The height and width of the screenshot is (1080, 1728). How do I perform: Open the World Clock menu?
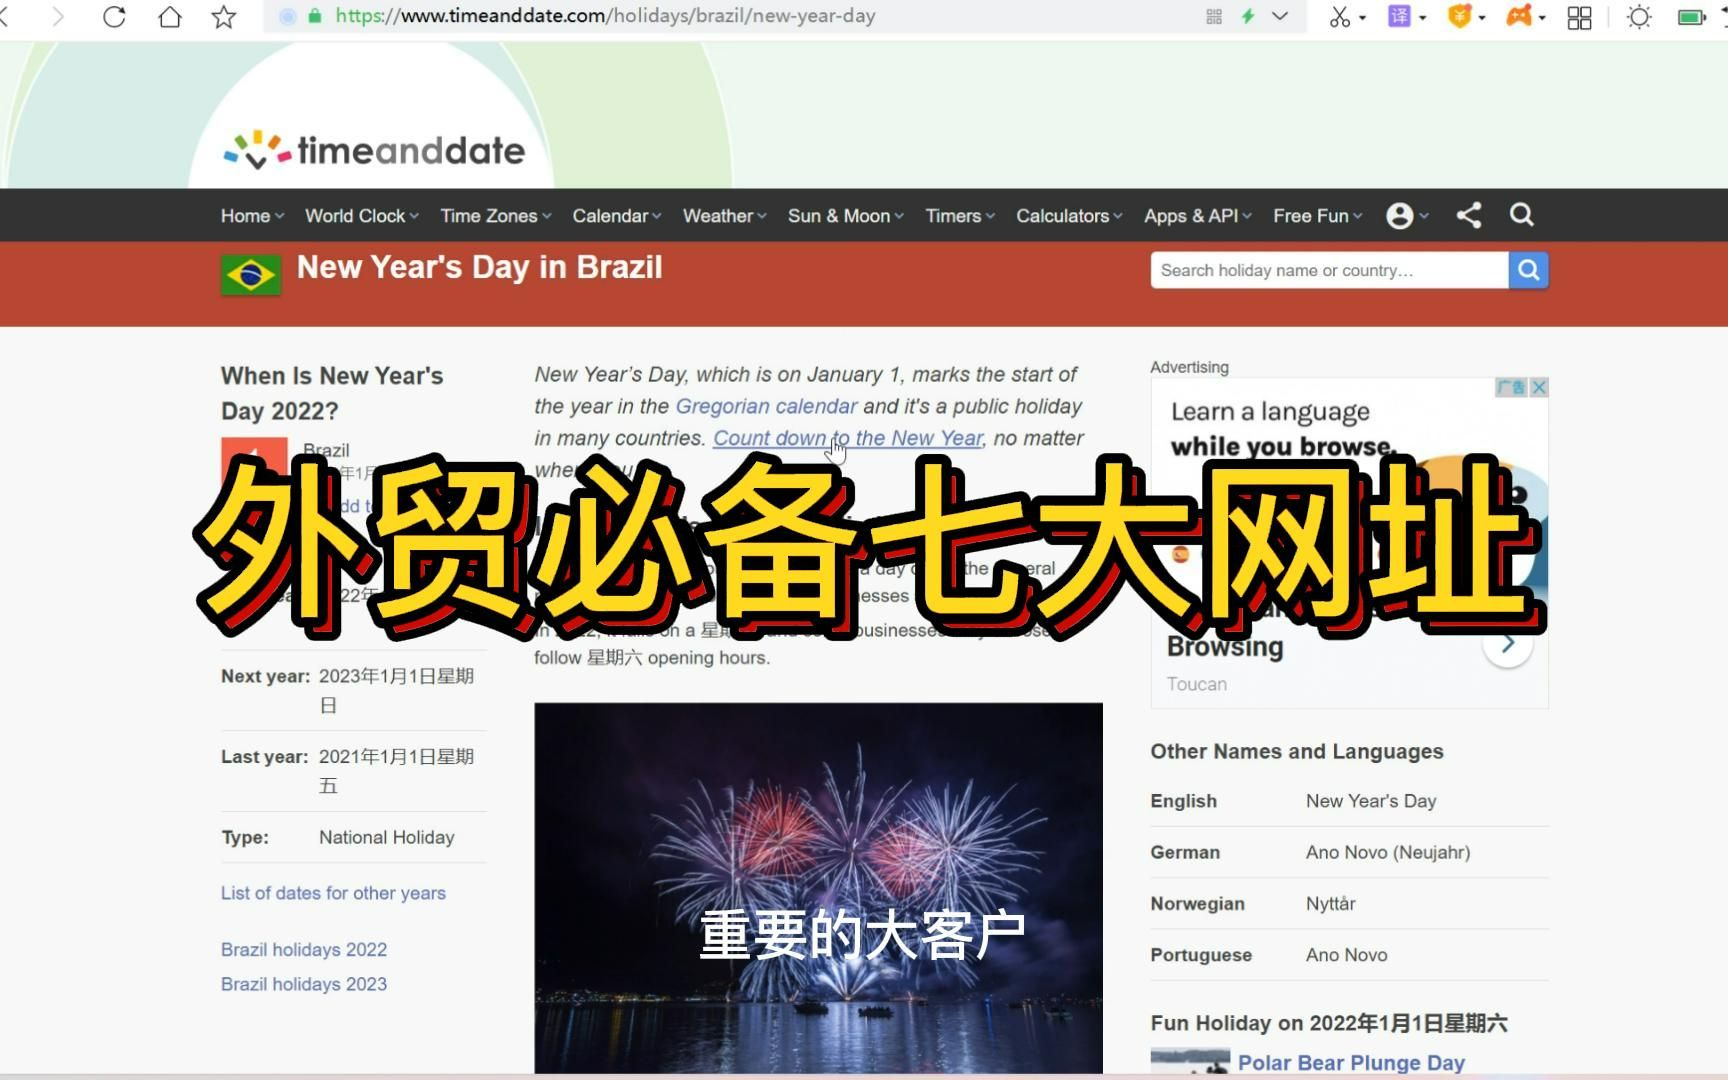tap(357, 215)
